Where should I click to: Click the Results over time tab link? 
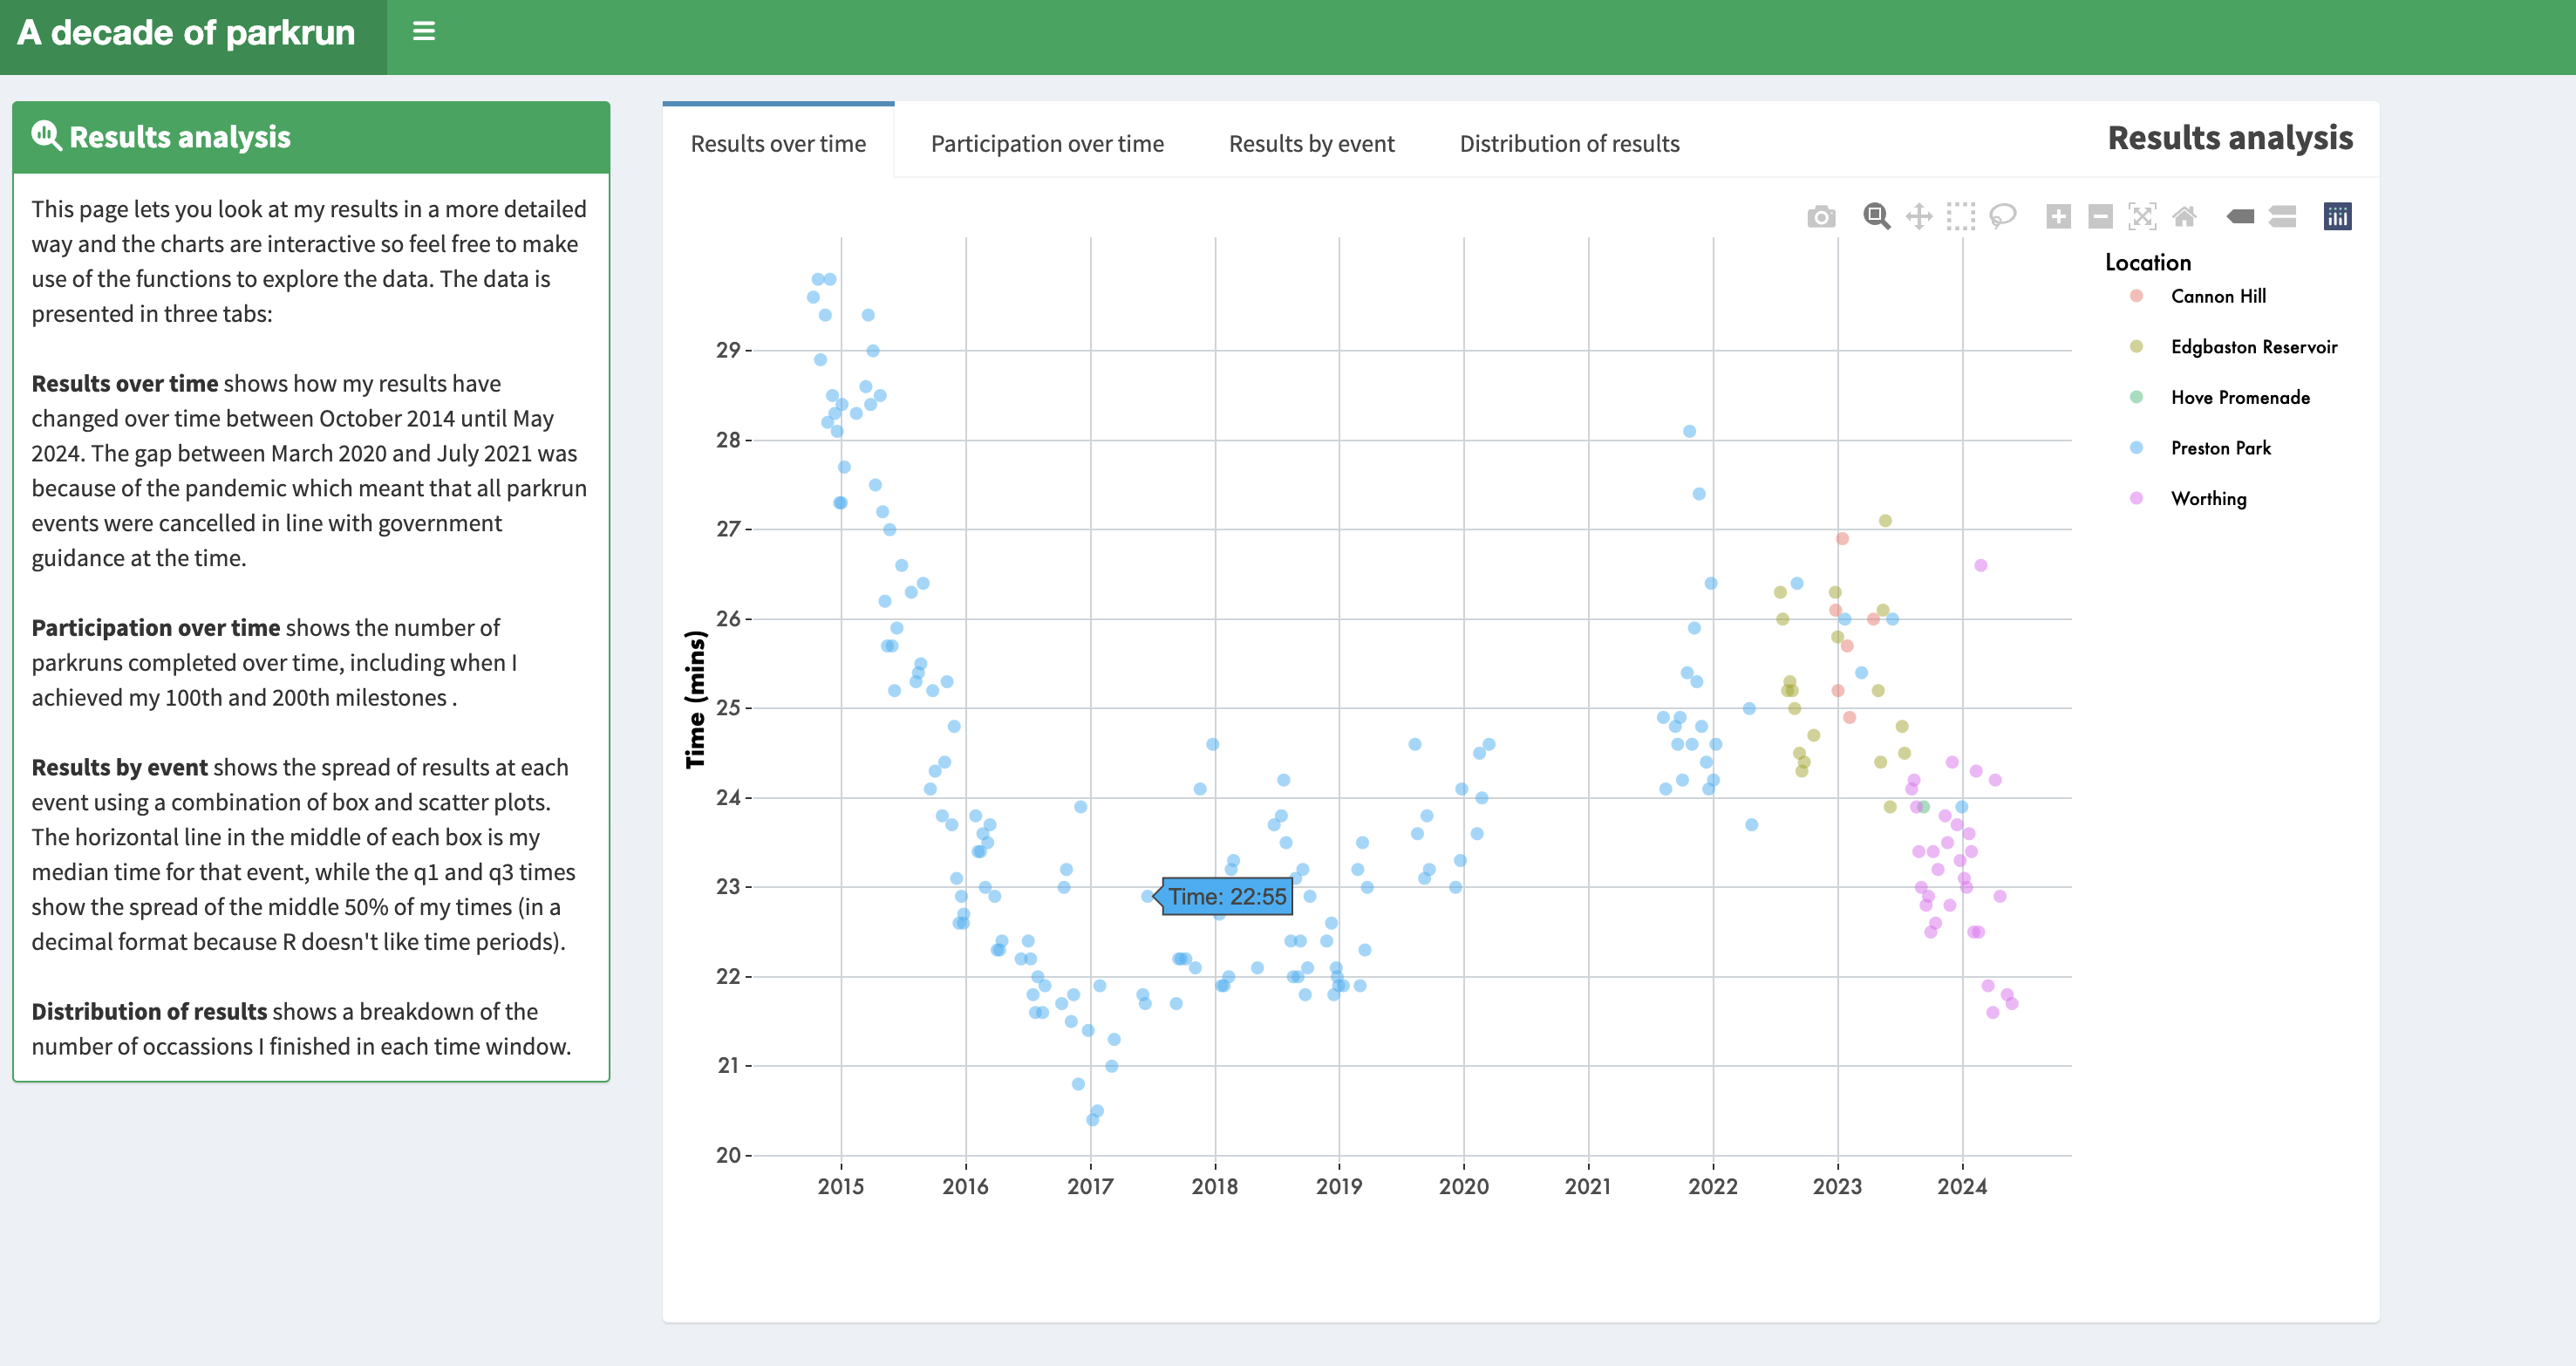coord(779,141)
